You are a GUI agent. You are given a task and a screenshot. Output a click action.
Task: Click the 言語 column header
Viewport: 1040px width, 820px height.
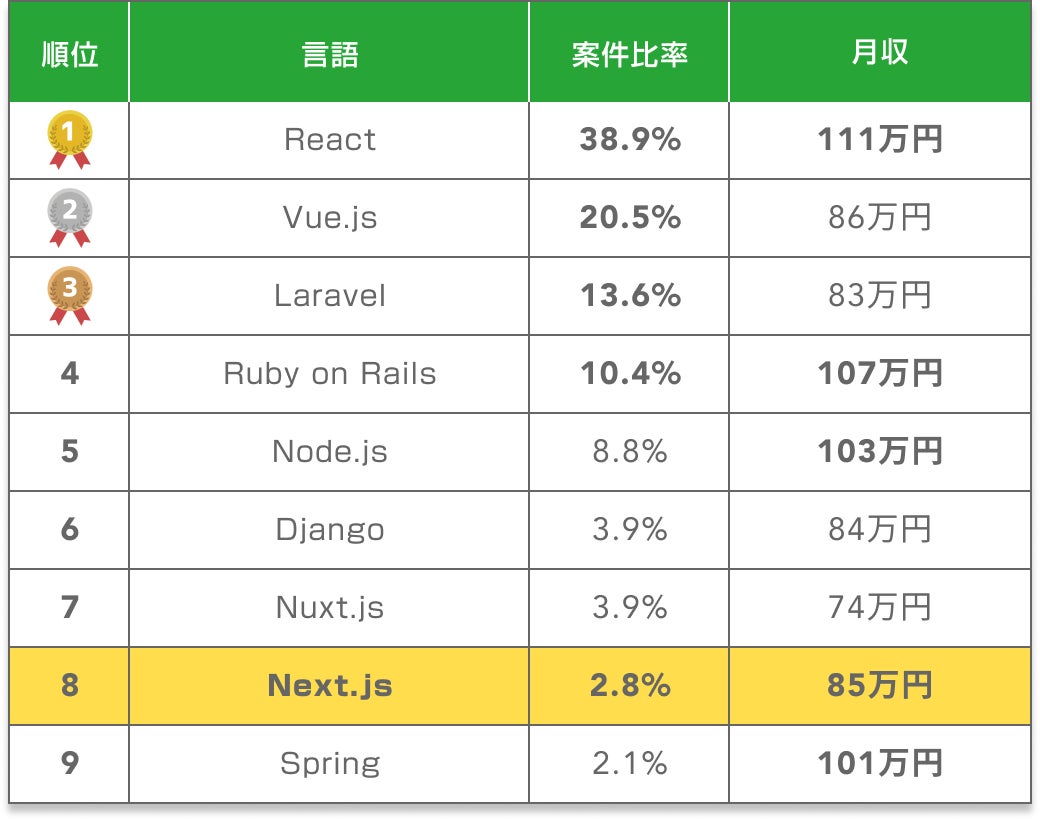click(x=330, y=54)
